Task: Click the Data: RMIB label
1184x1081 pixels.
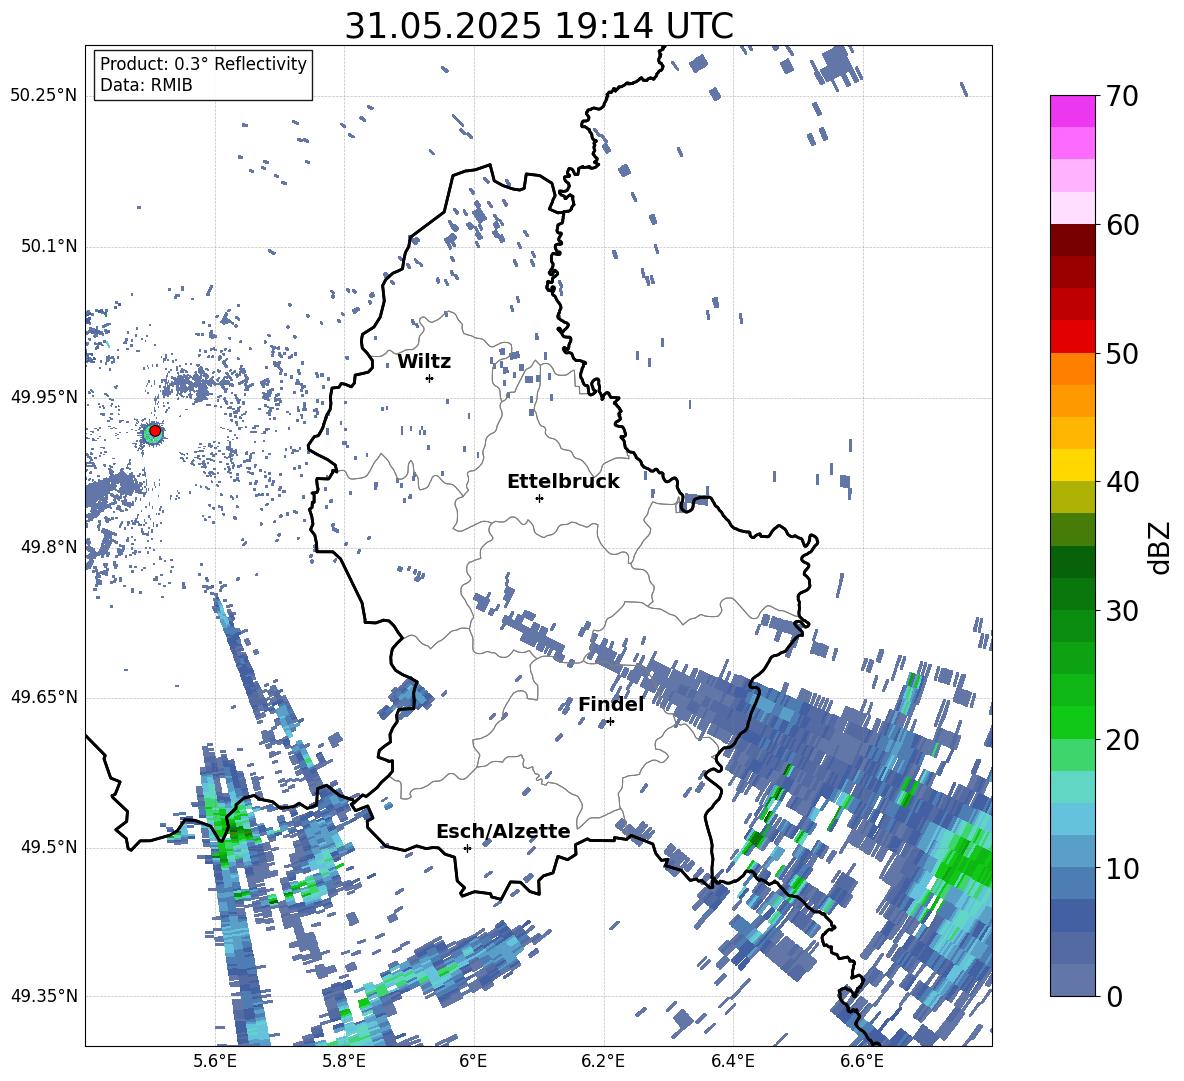Action: 146,85
